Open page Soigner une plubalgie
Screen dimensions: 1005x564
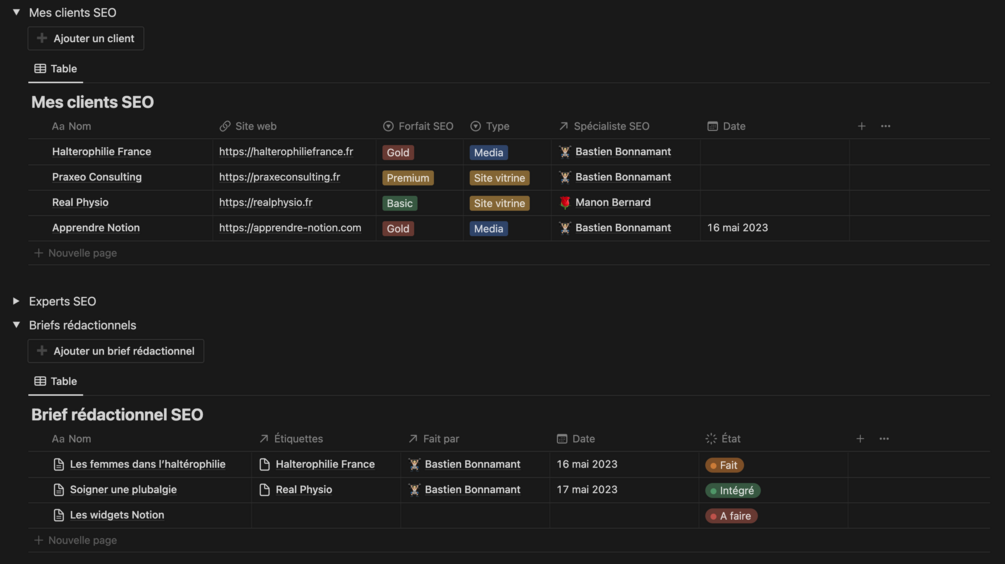coord(123,490)
